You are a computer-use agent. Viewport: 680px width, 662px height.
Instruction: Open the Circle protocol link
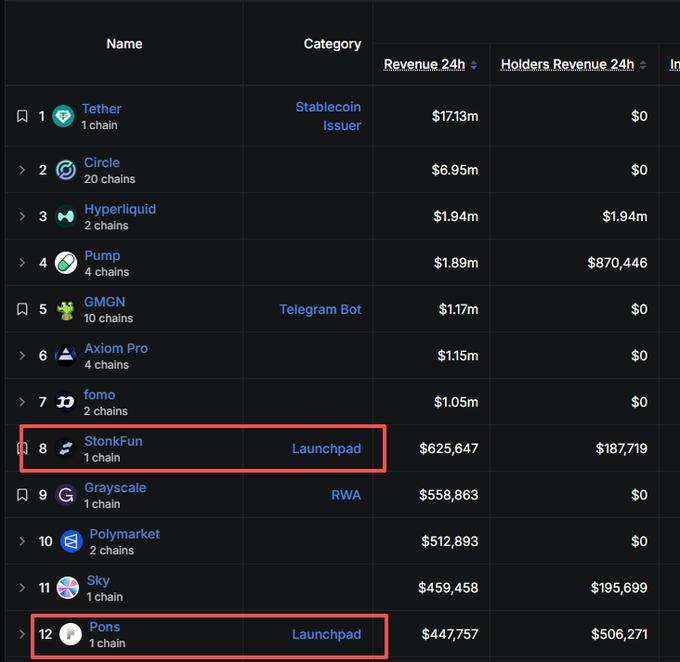(x=102, y=163)
